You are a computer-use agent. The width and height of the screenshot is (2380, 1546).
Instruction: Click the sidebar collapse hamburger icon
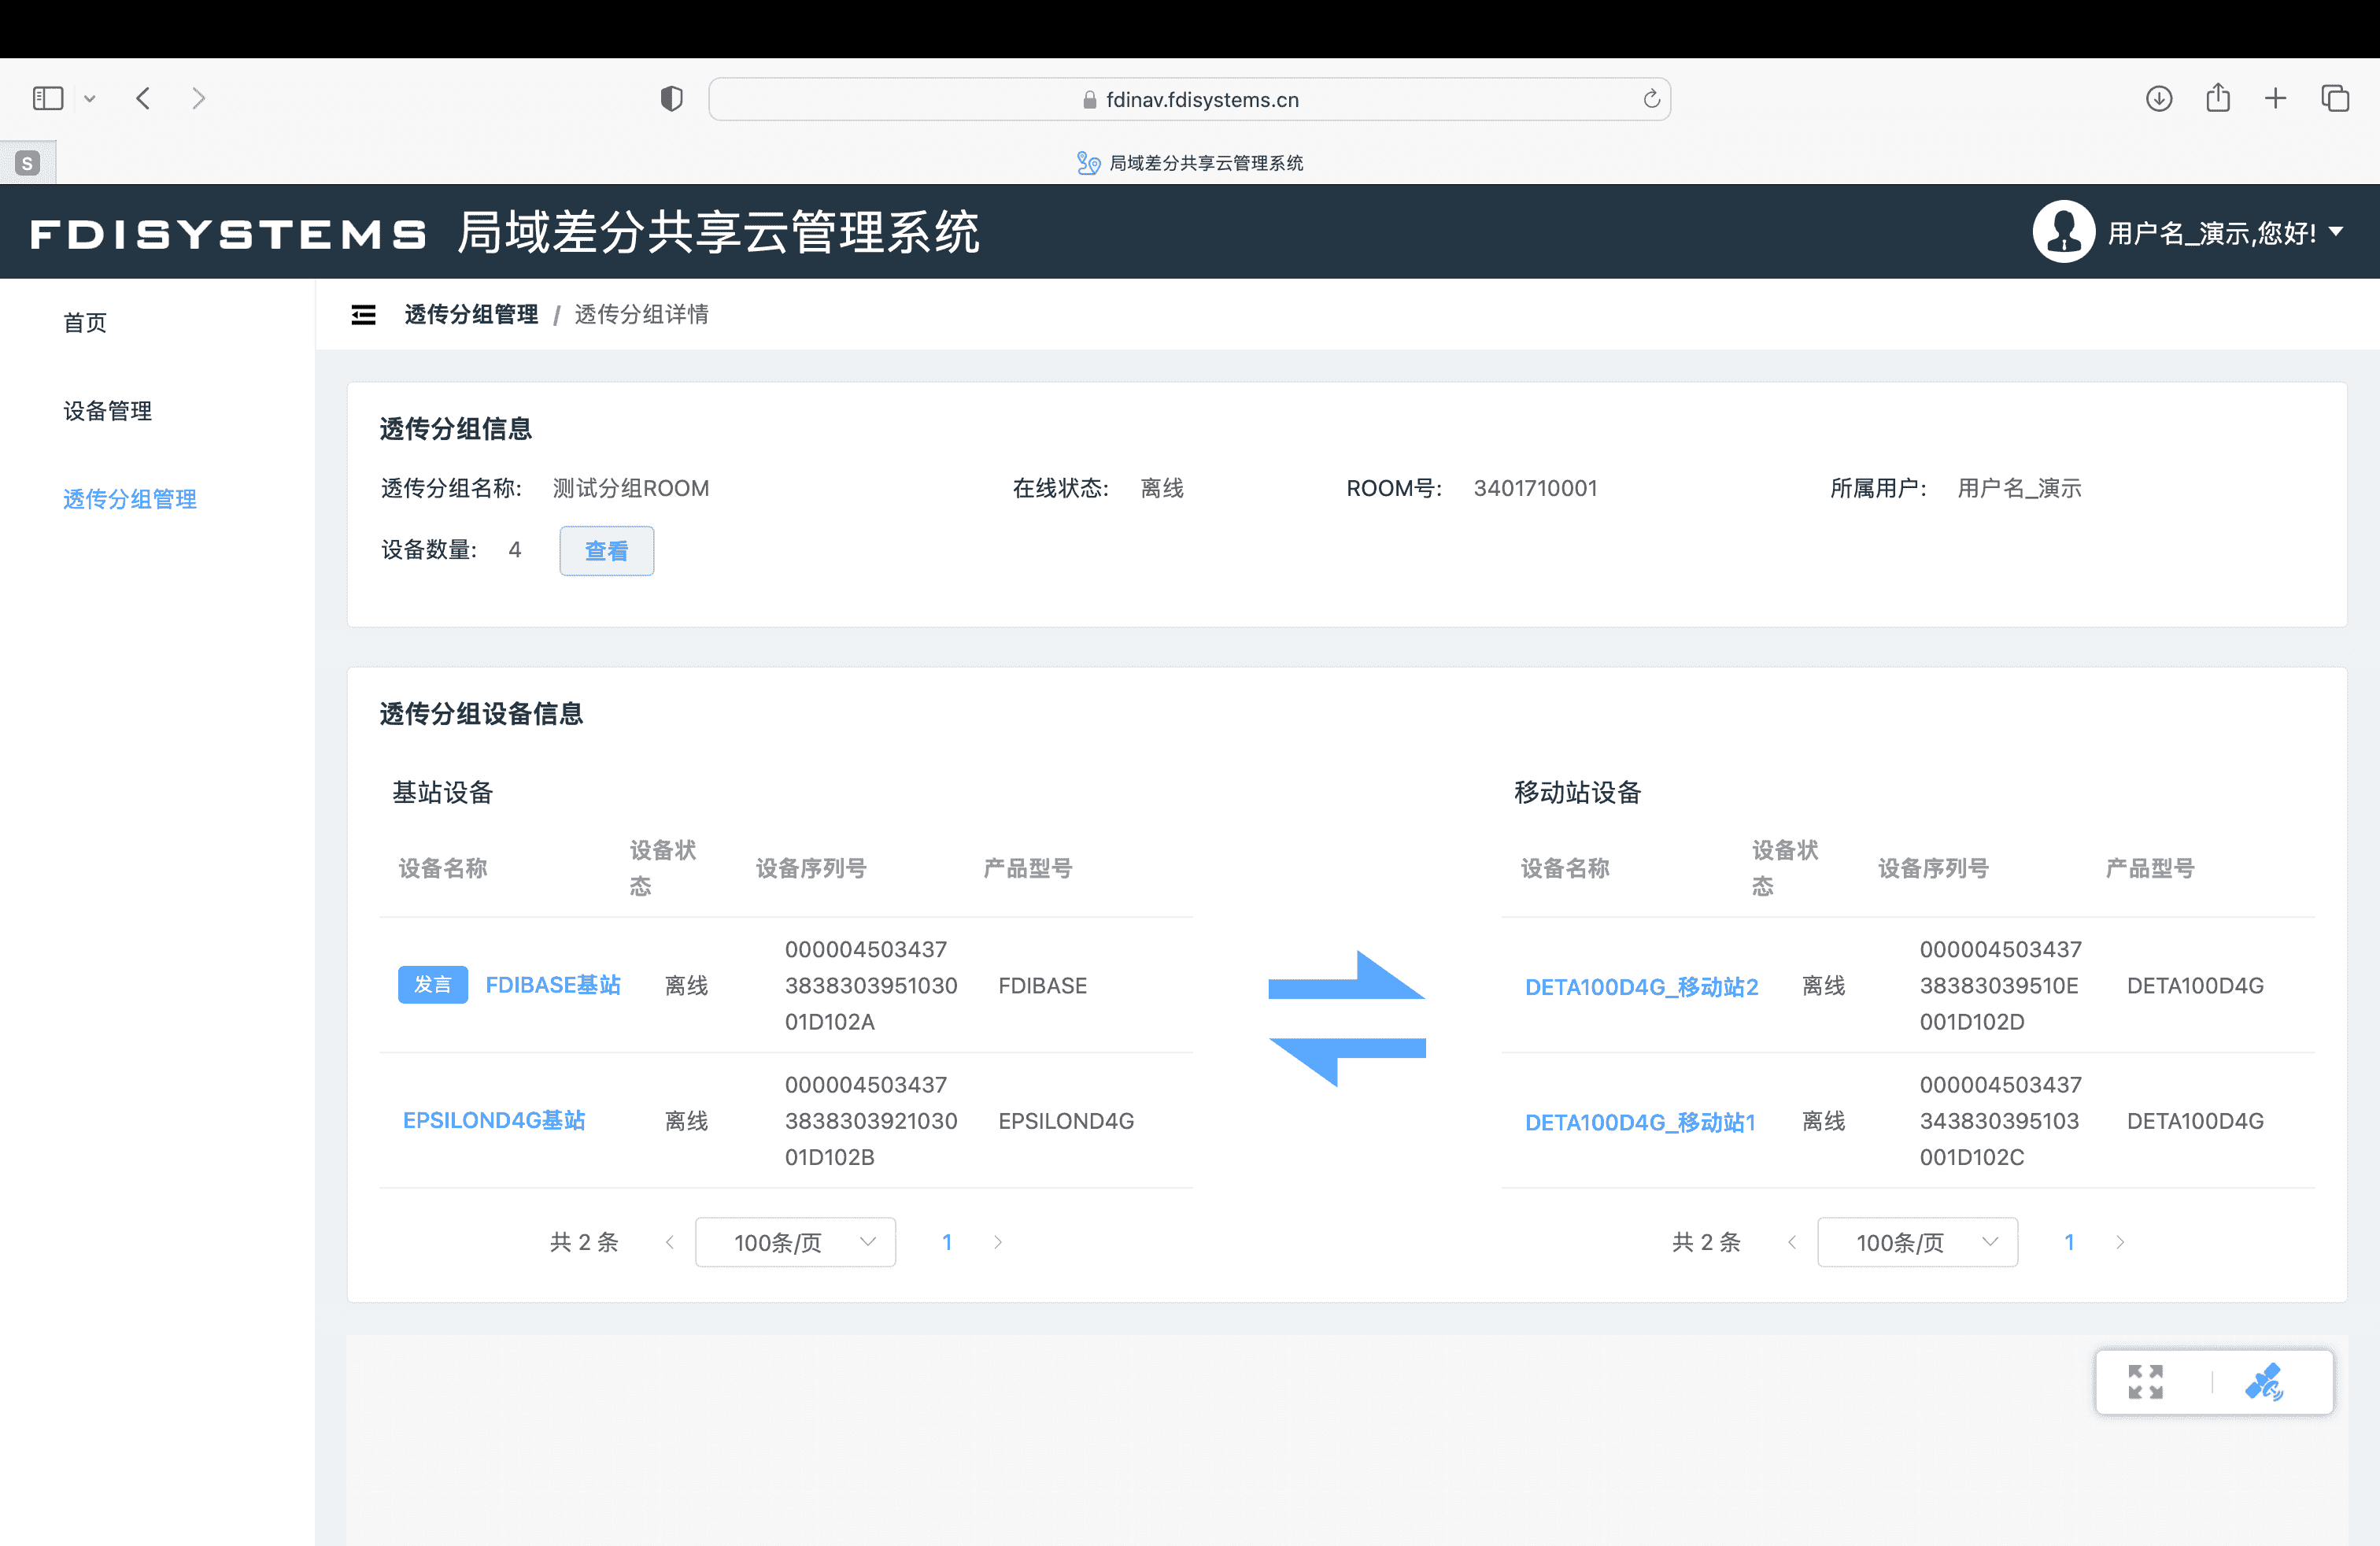coord(363,315)
